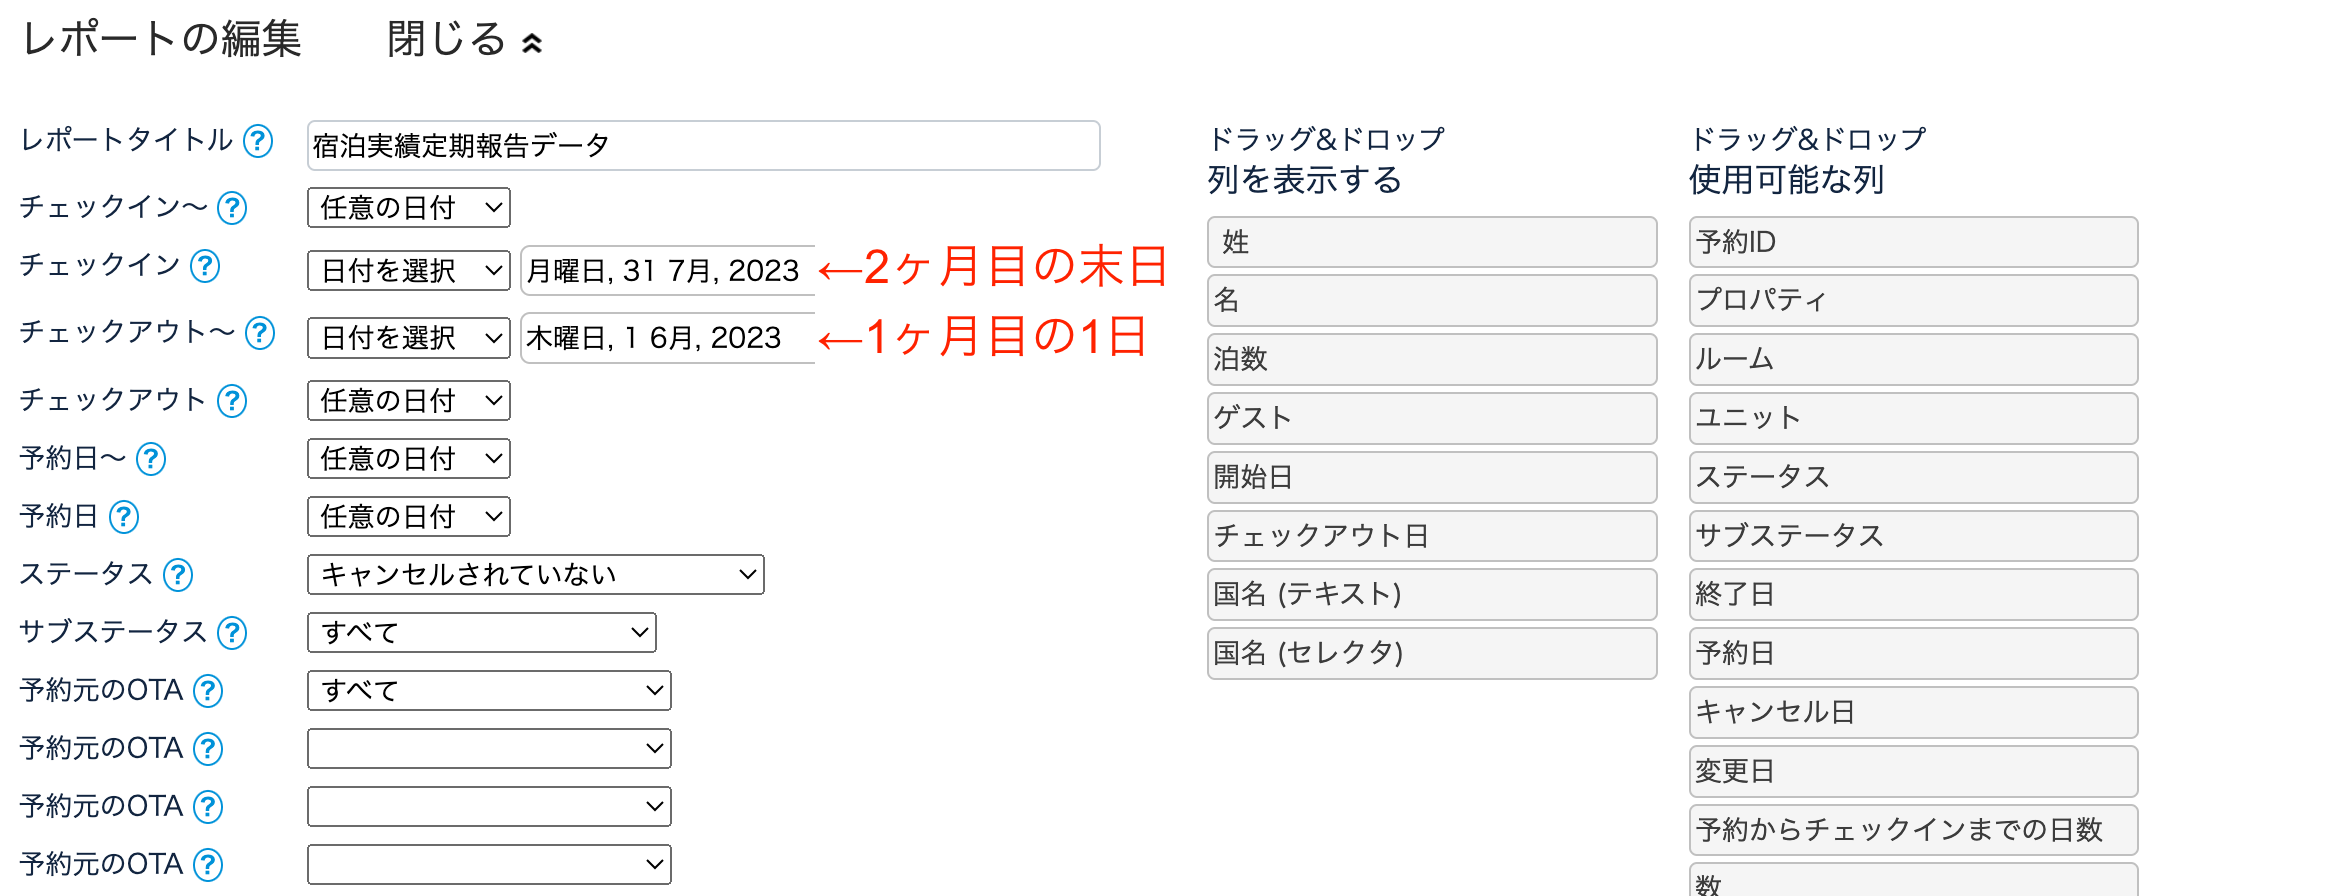2342x896 pixels.
Task: Click help icon beside レポートタイトル
Action: pos(258,142)
